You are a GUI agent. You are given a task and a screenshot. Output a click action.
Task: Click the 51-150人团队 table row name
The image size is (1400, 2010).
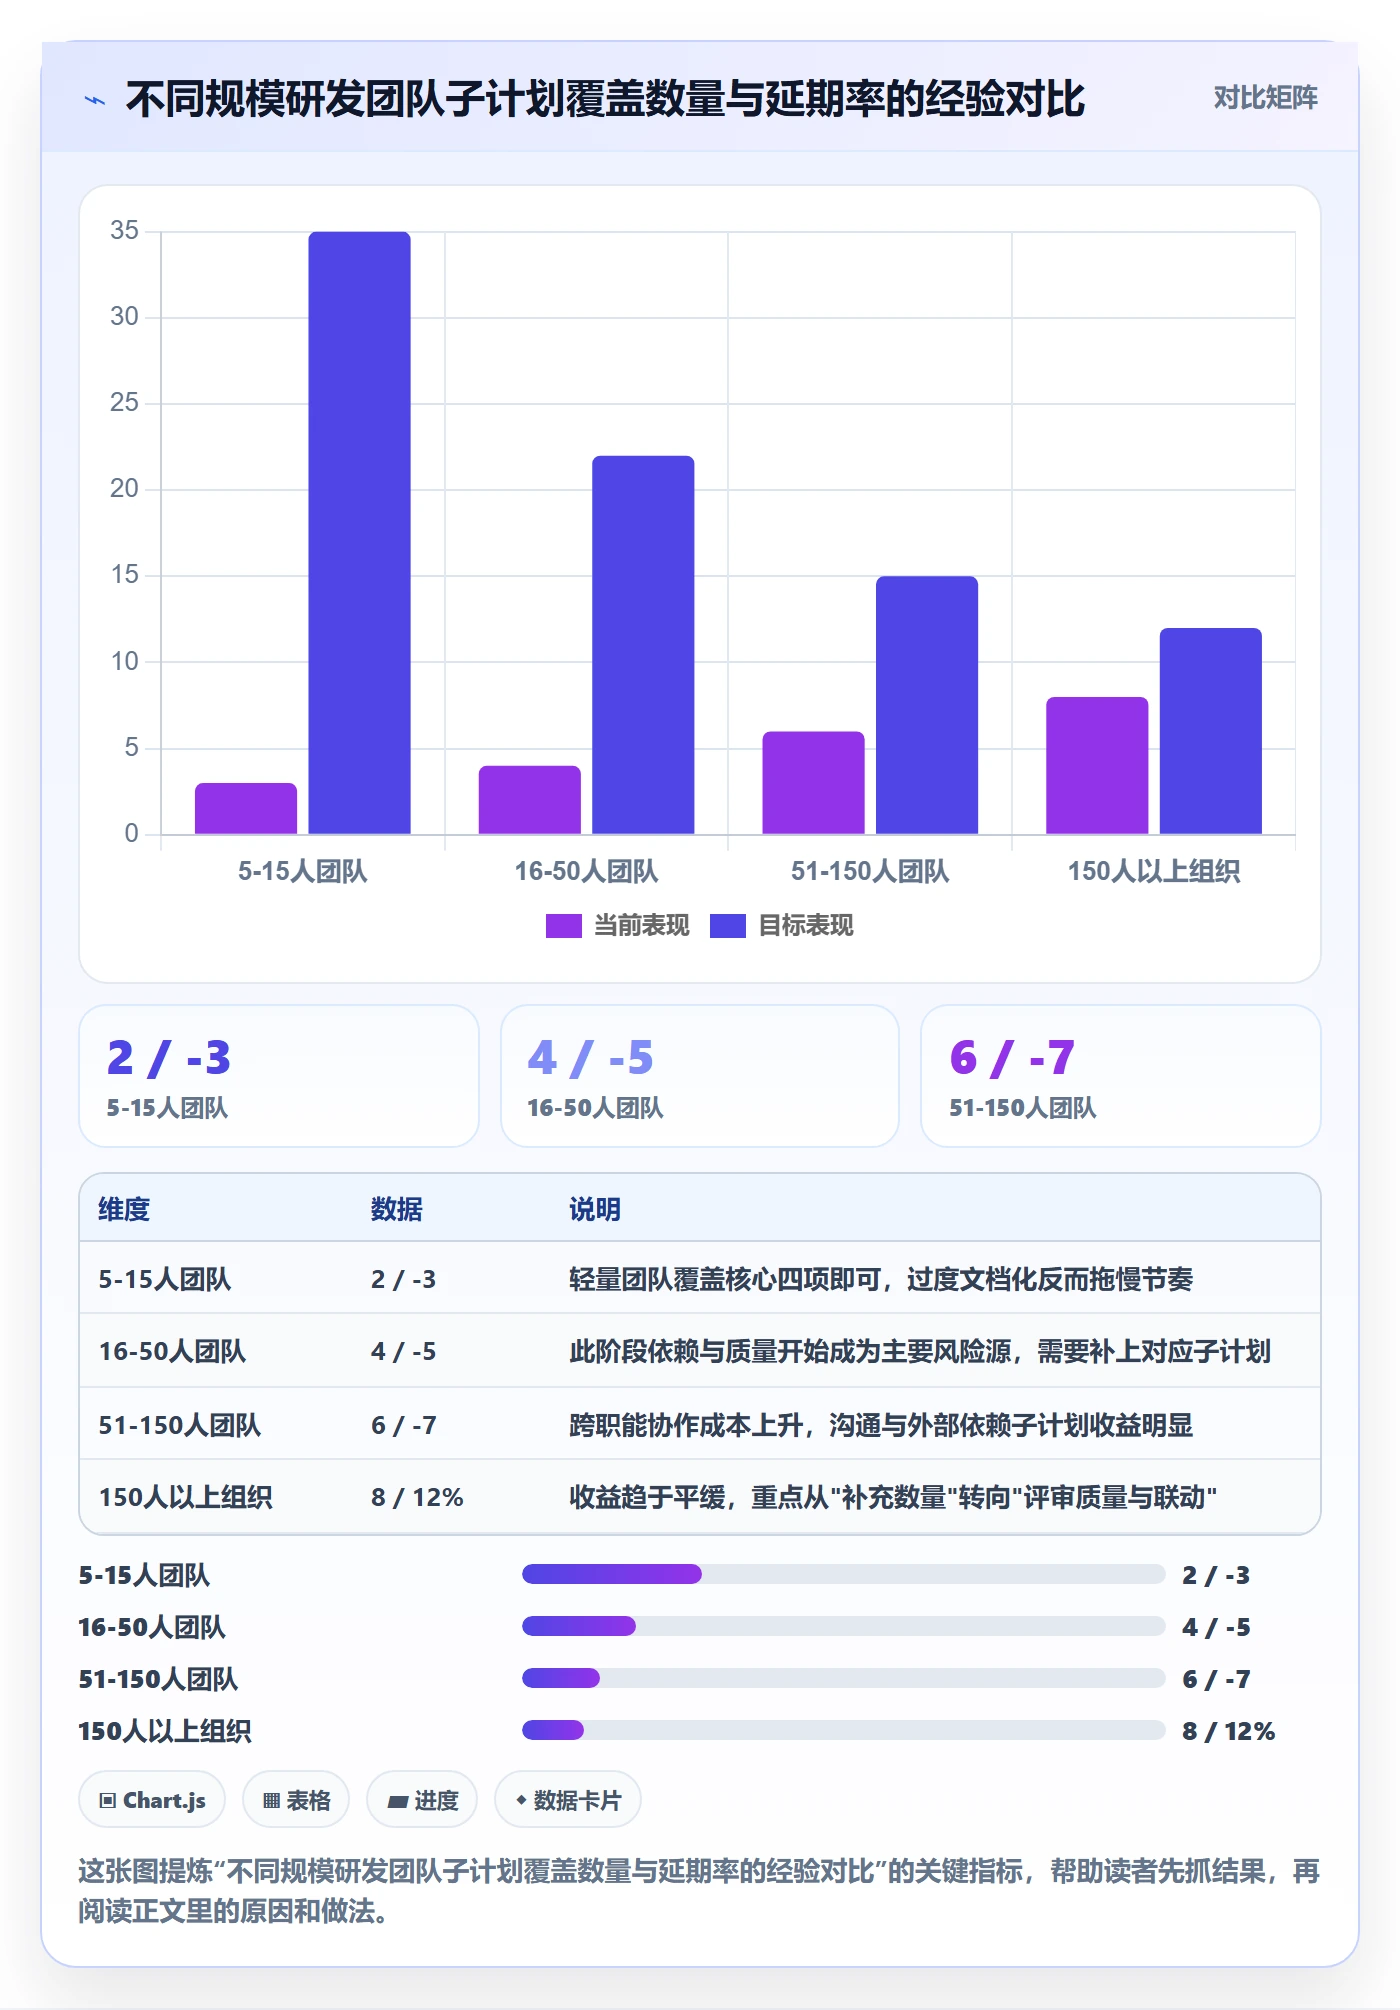point(180,1425)
